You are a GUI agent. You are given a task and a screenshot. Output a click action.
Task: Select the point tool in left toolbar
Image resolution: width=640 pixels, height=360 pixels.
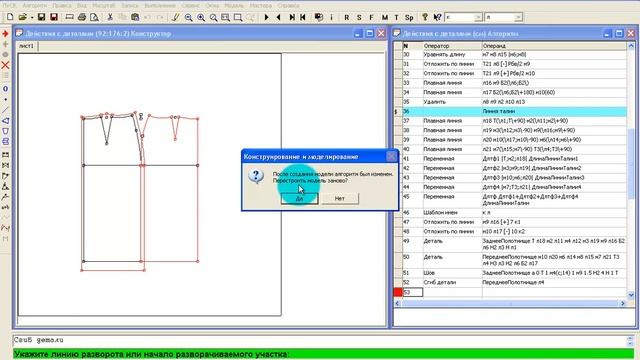tap(5, 99)
